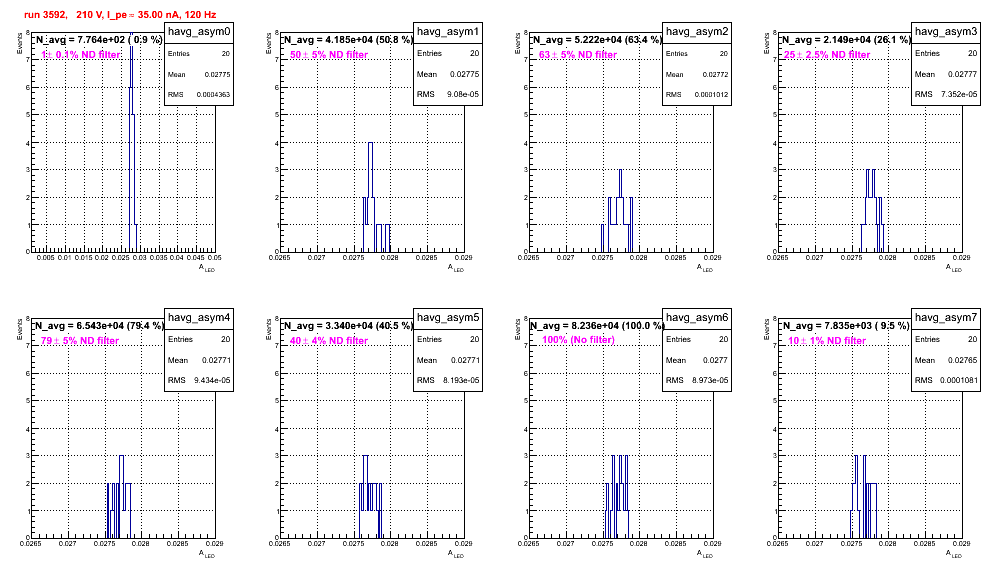Click Entries 20 row in havg_asym5 box
This screenshot has height=572, width=996.
pos(448,339)
